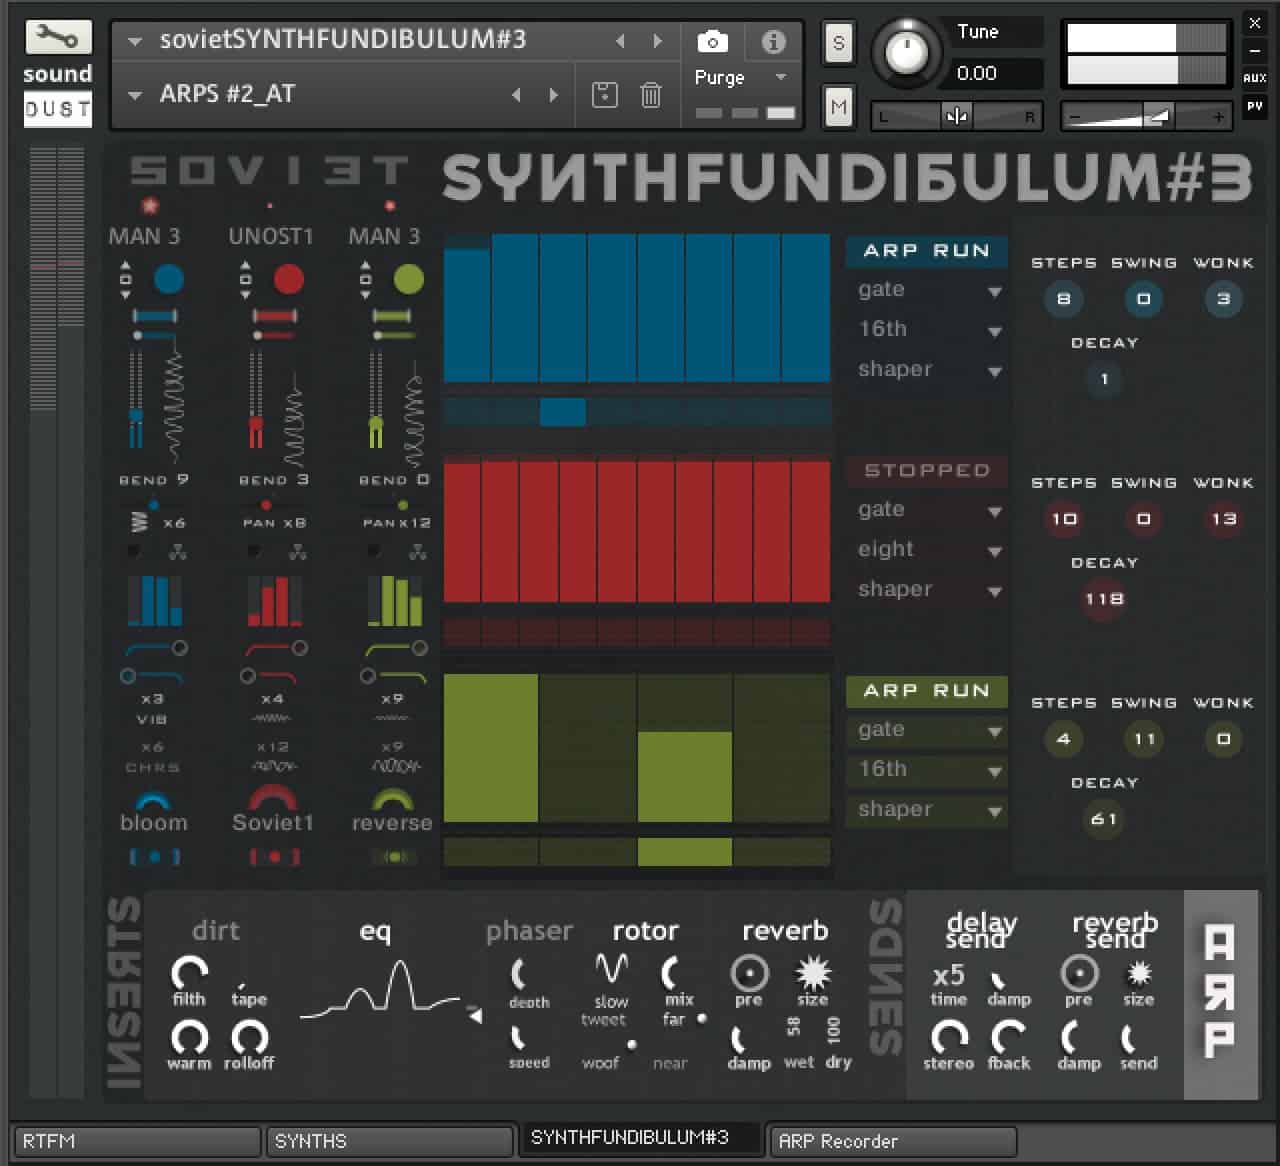1280x1166 pixels.
Task: Click the blue oscillator circle under MAN 3
Action: (169, 279)
